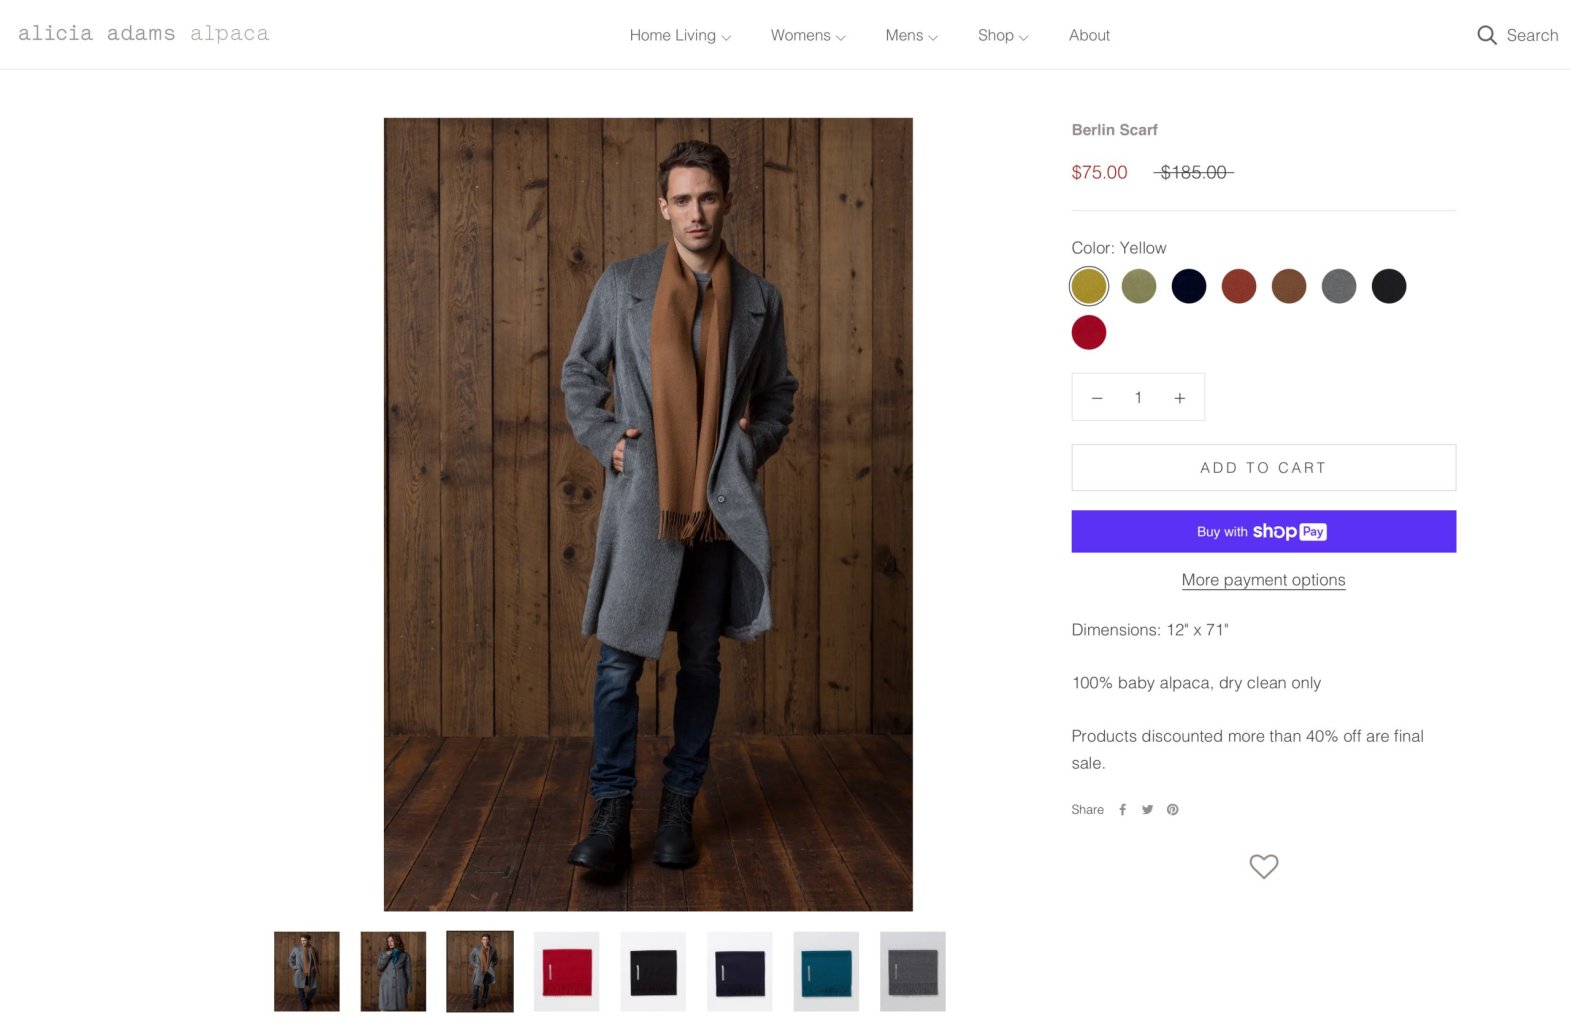Screen dimensions: 1570x1024
Task: Share product on Facebook
Action: click(x=1122, y=810)
